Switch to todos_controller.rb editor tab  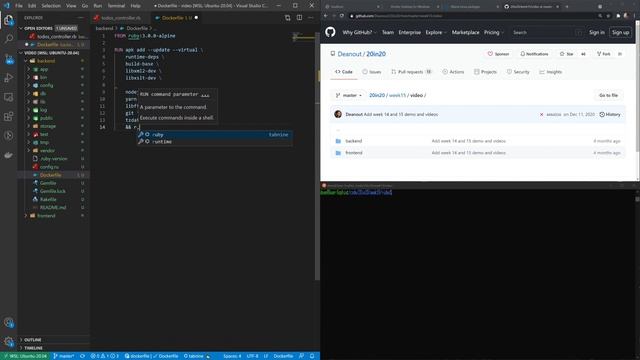pos(120,18)
